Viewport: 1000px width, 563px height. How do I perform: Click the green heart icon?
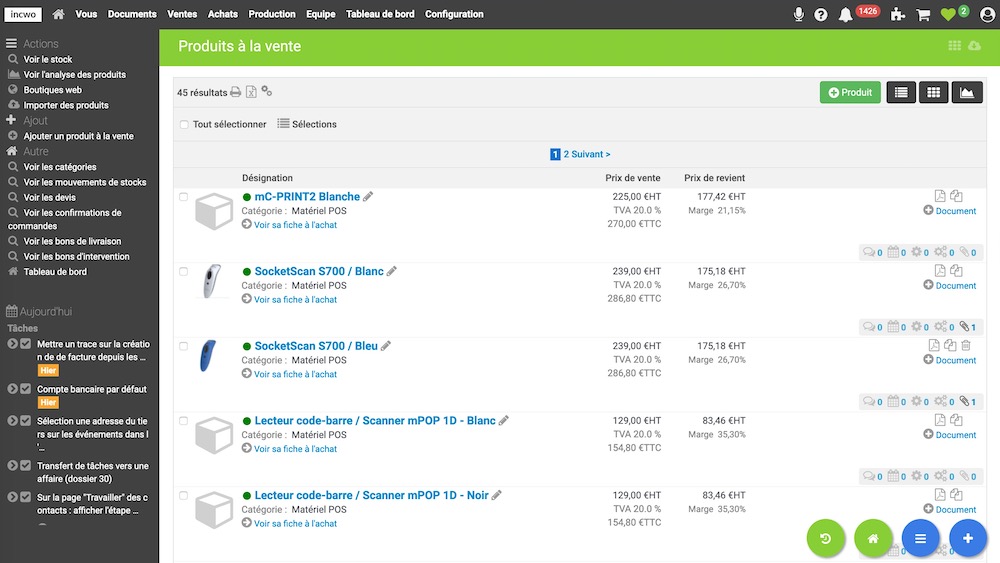point(948,15)
